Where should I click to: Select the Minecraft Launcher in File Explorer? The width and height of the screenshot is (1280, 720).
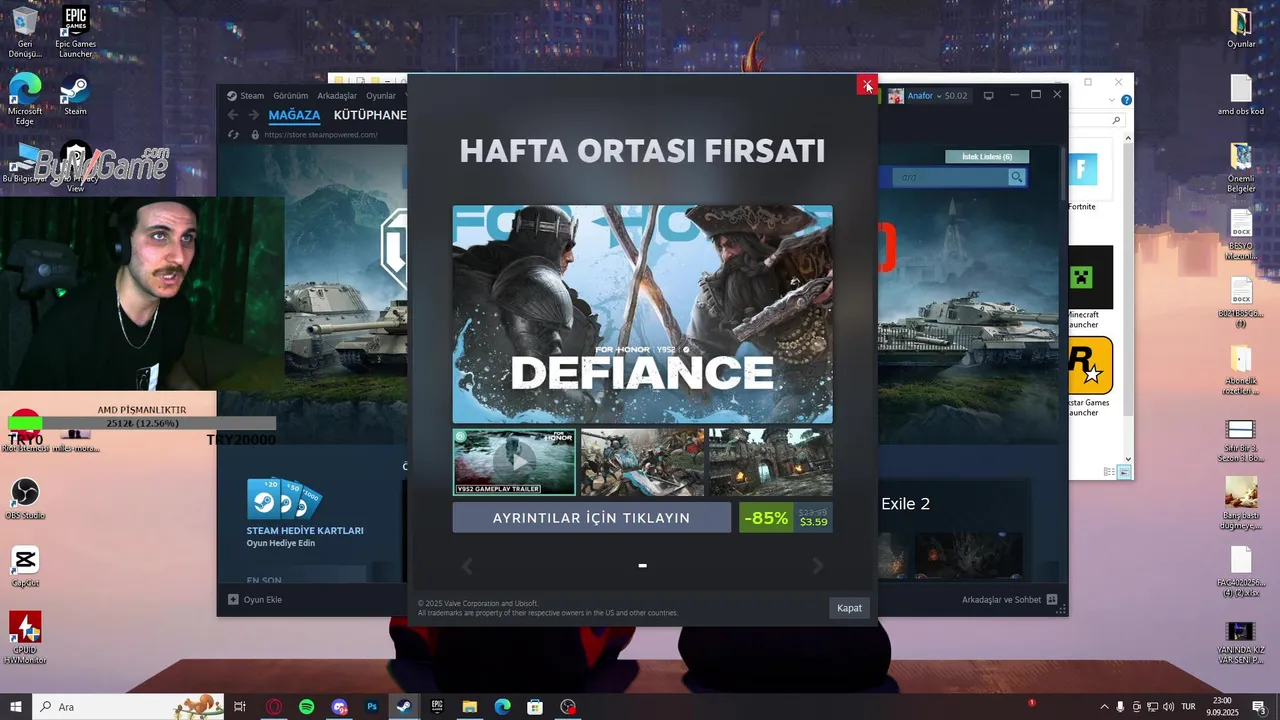pos(1090,287)
